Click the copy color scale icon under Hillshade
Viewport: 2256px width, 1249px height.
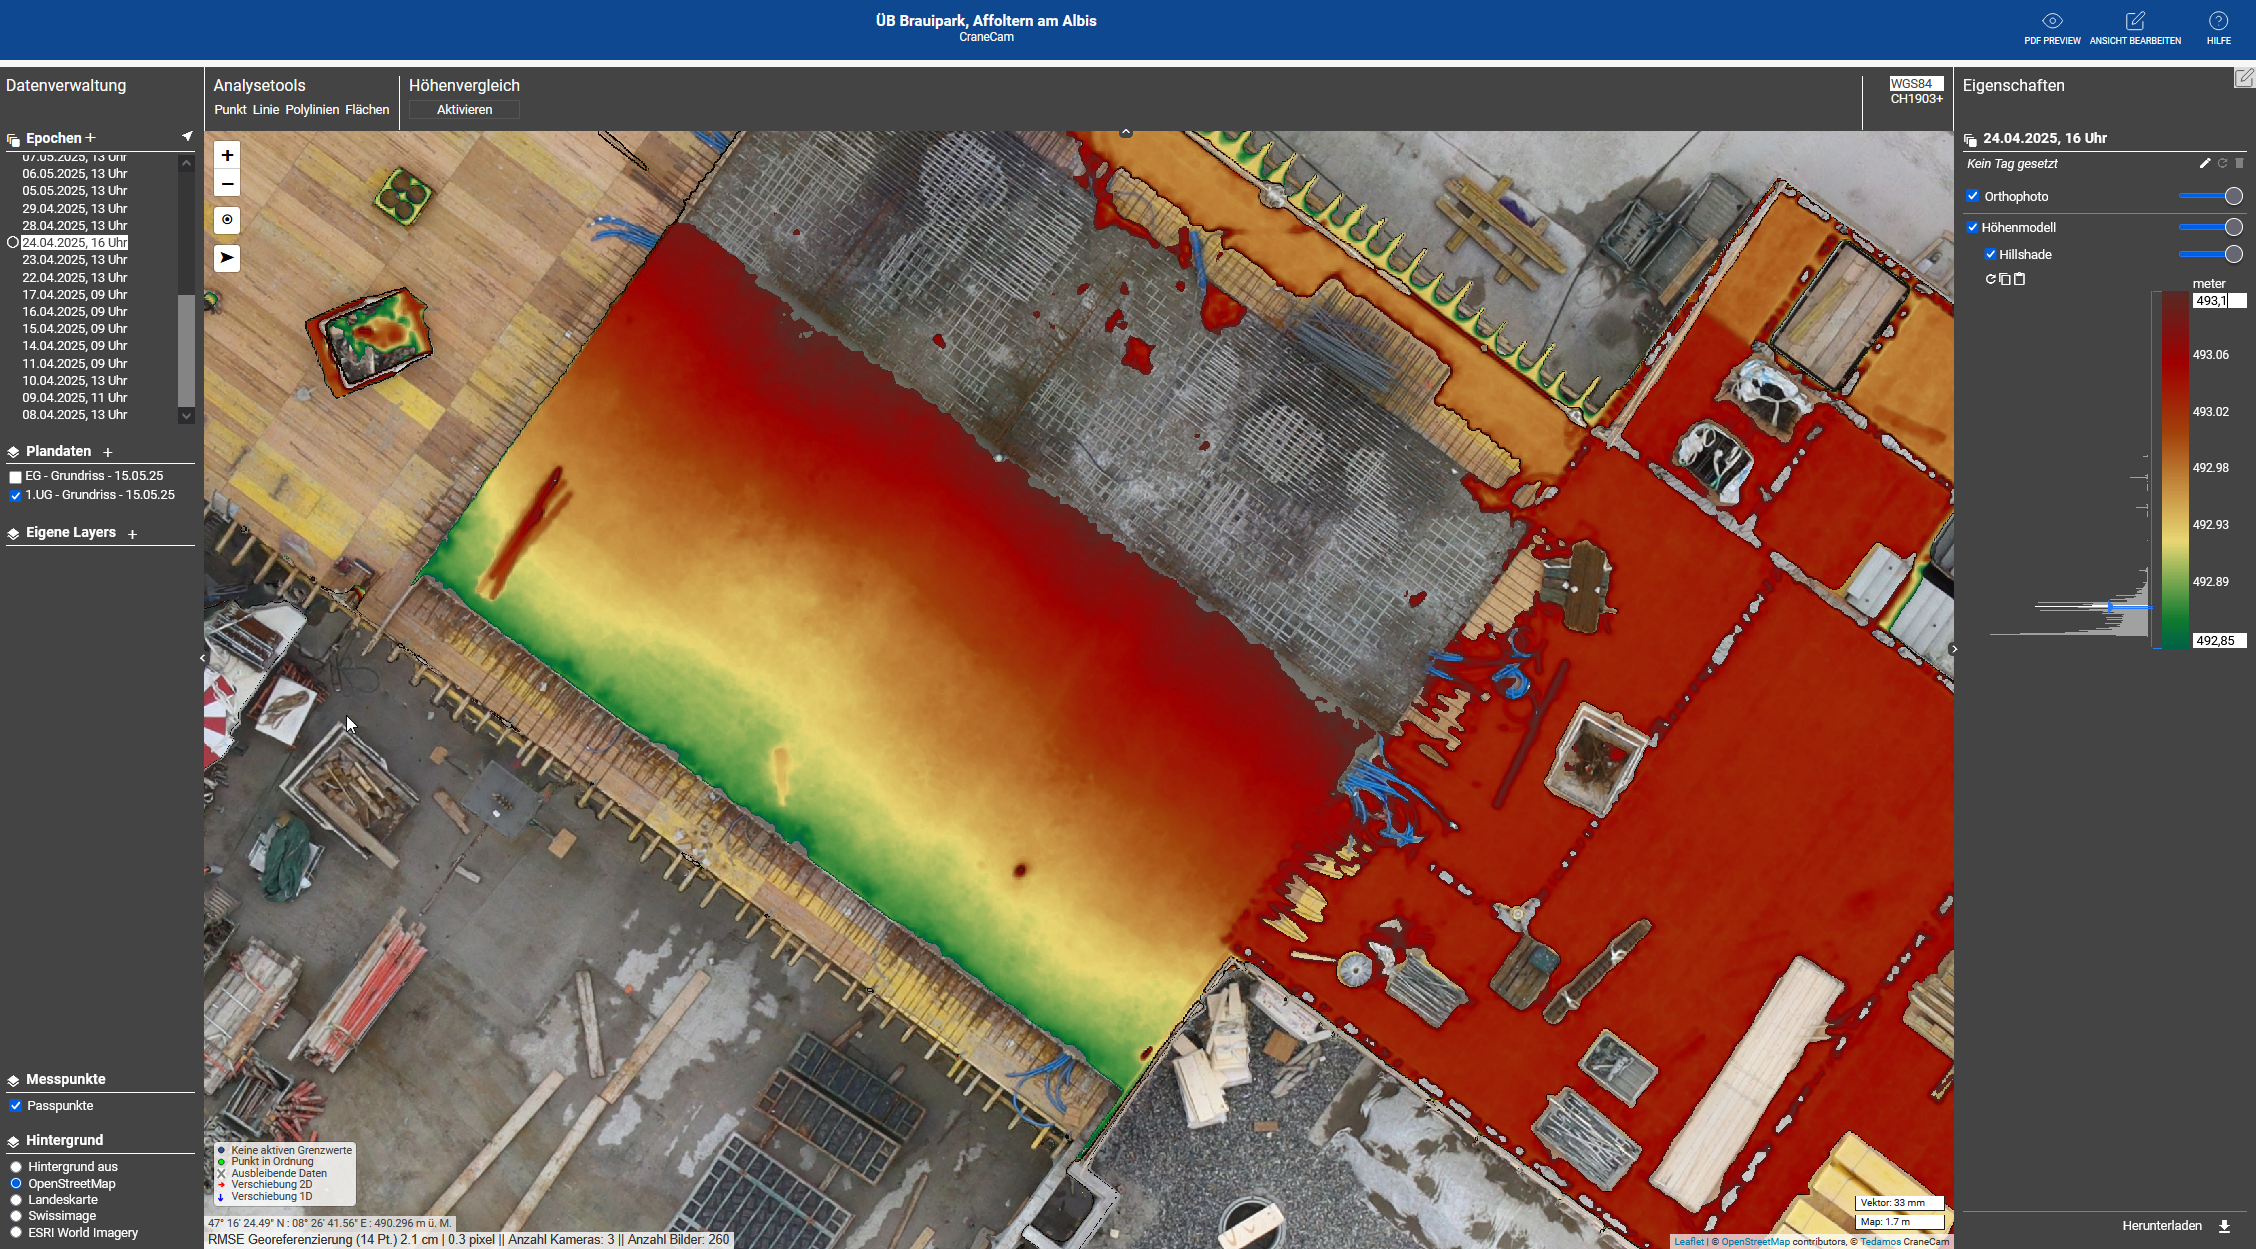2005,279
